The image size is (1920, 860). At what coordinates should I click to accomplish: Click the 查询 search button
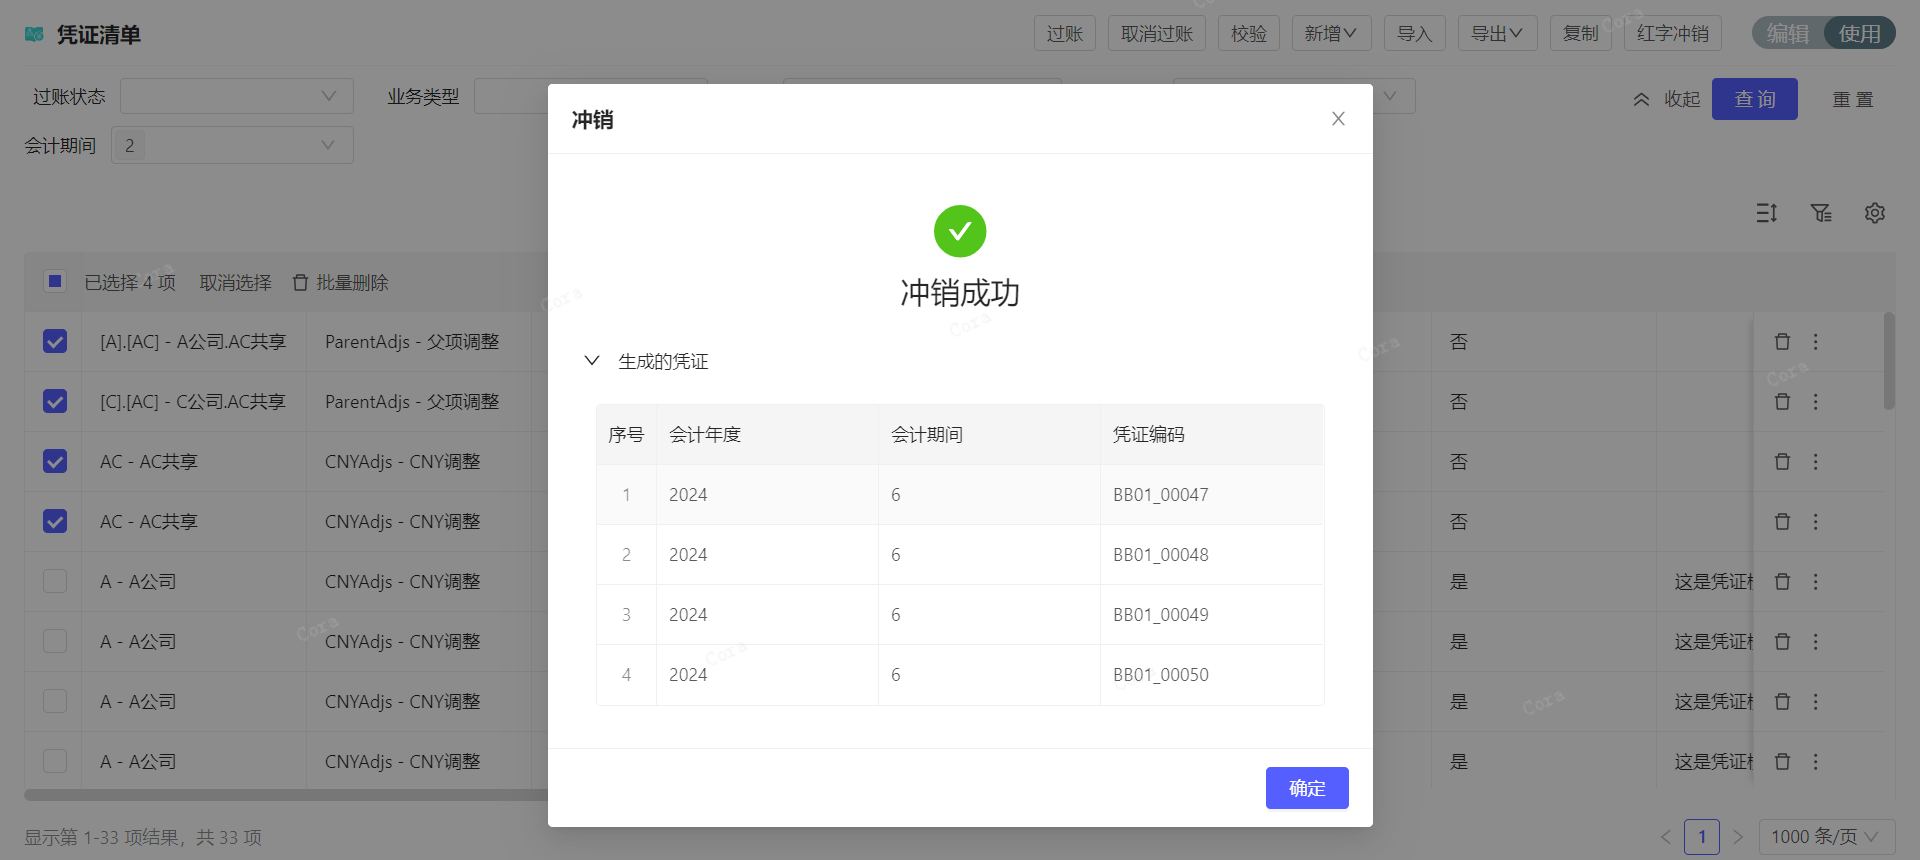coord(1754,99)
